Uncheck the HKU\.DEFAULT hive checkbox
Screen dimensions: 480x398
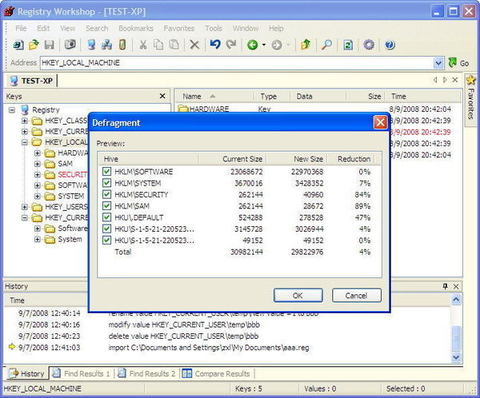(x=107, y=217)
